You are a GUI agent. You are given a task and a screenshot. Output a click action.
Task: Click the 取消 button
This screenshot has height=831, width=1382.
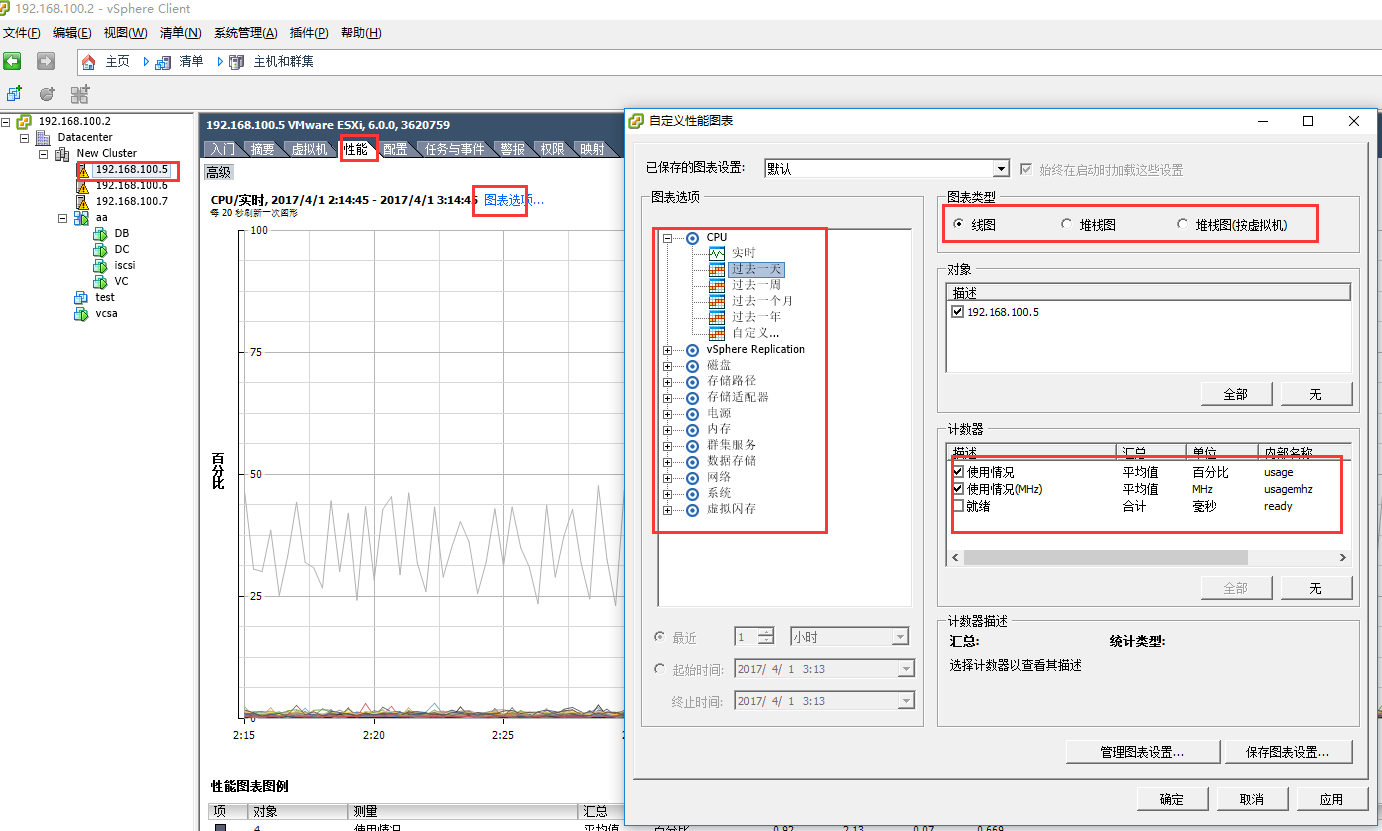pos(1252,799)
